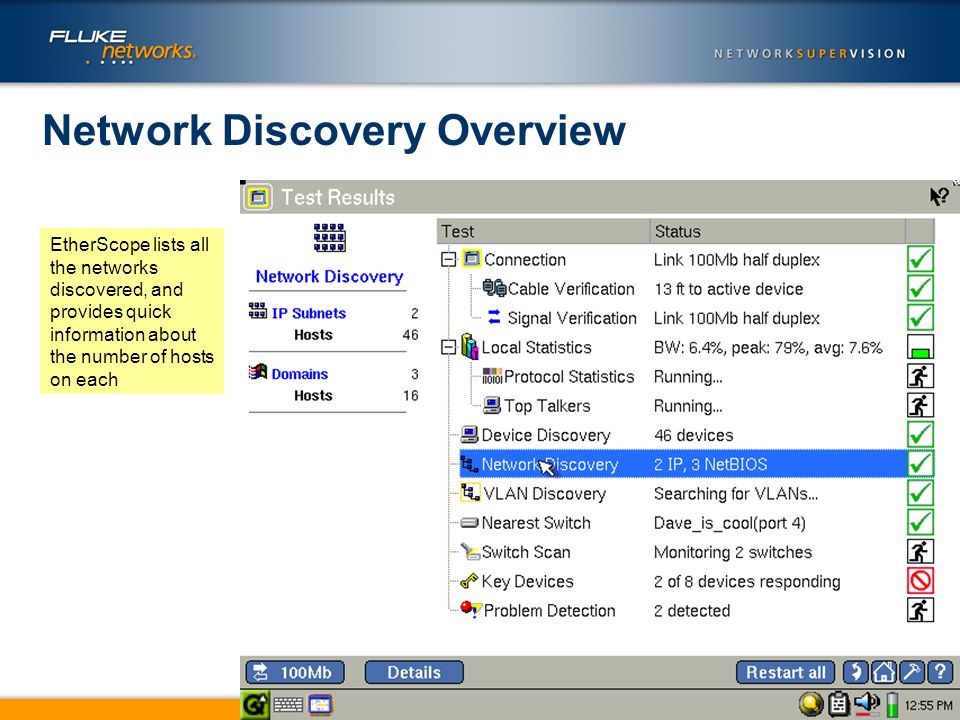Image resolution: width=960 pixels, height=720 pixels.
Task: Click the Key Devices key icon
Action: [469, 580]
